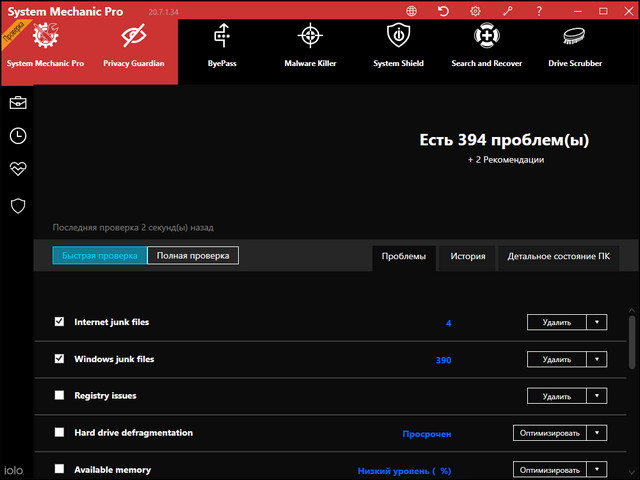Open the System Shield module
640x480 pixels.
(x=398, y=45)
